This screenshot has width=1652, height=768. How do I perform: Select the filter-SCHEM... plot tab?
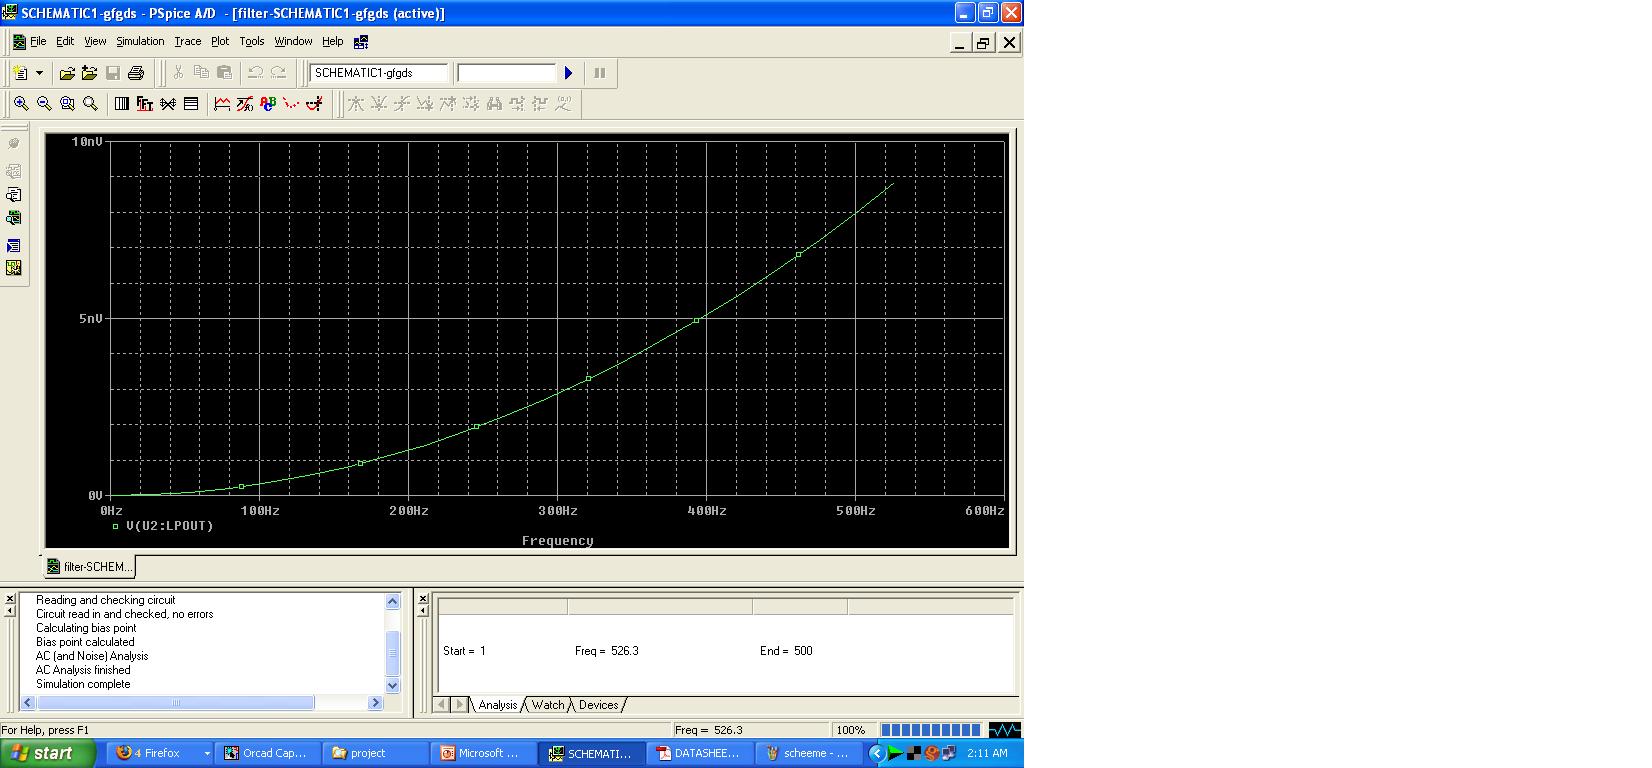coord(88,567)
